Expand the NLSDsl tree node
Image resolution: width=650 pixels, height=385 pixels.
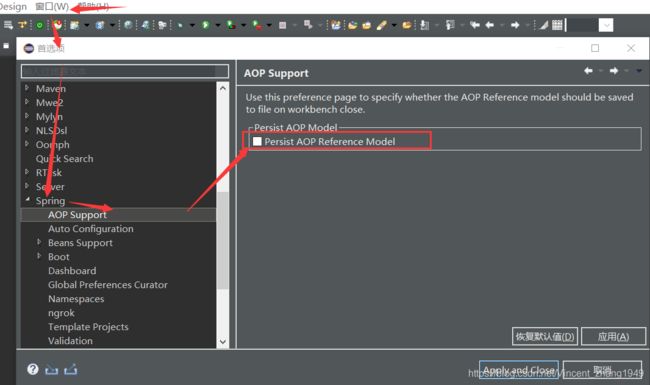click(27, 130)
